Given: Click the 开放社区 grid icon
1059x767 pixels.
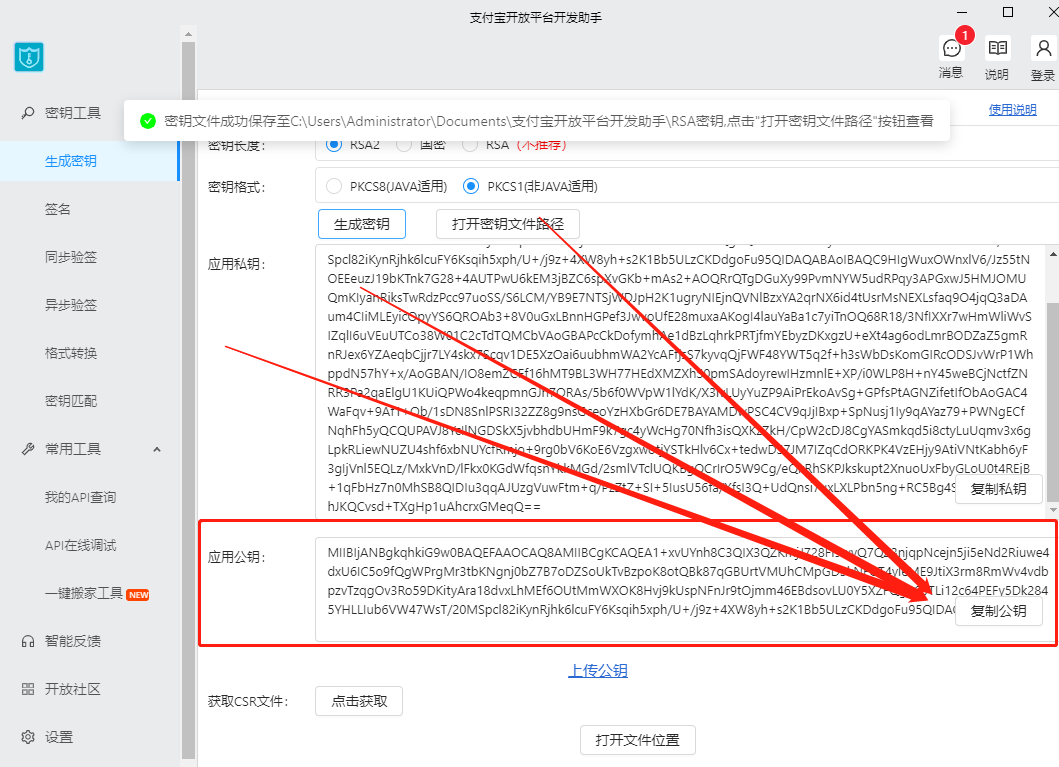Looking at the screenshot, I should coord(28,689).
